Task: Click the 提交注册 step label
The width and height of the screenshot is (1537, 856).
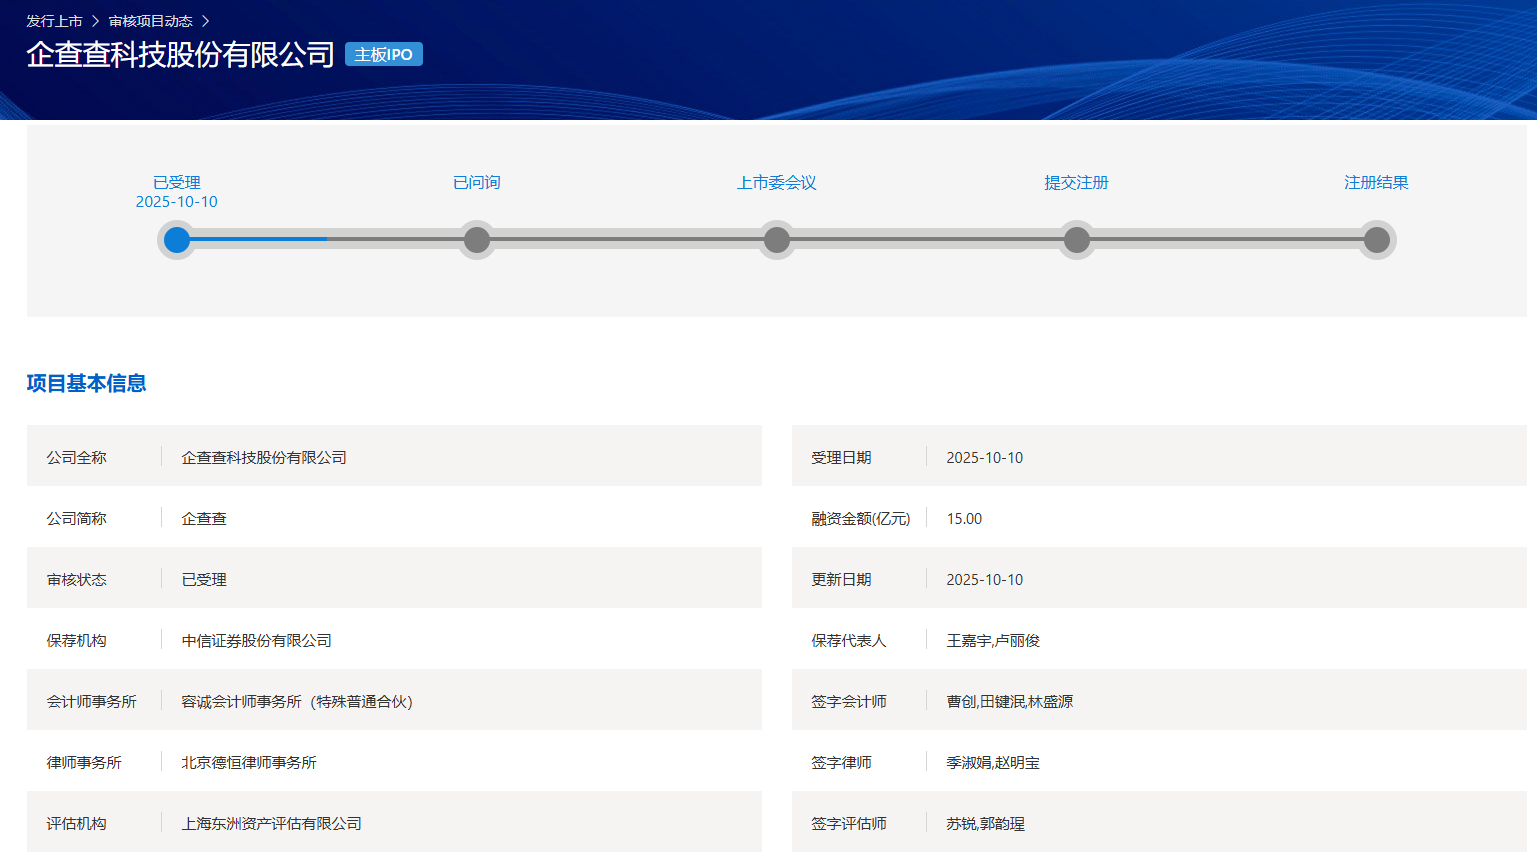Action: click(x=1077, y=182)
